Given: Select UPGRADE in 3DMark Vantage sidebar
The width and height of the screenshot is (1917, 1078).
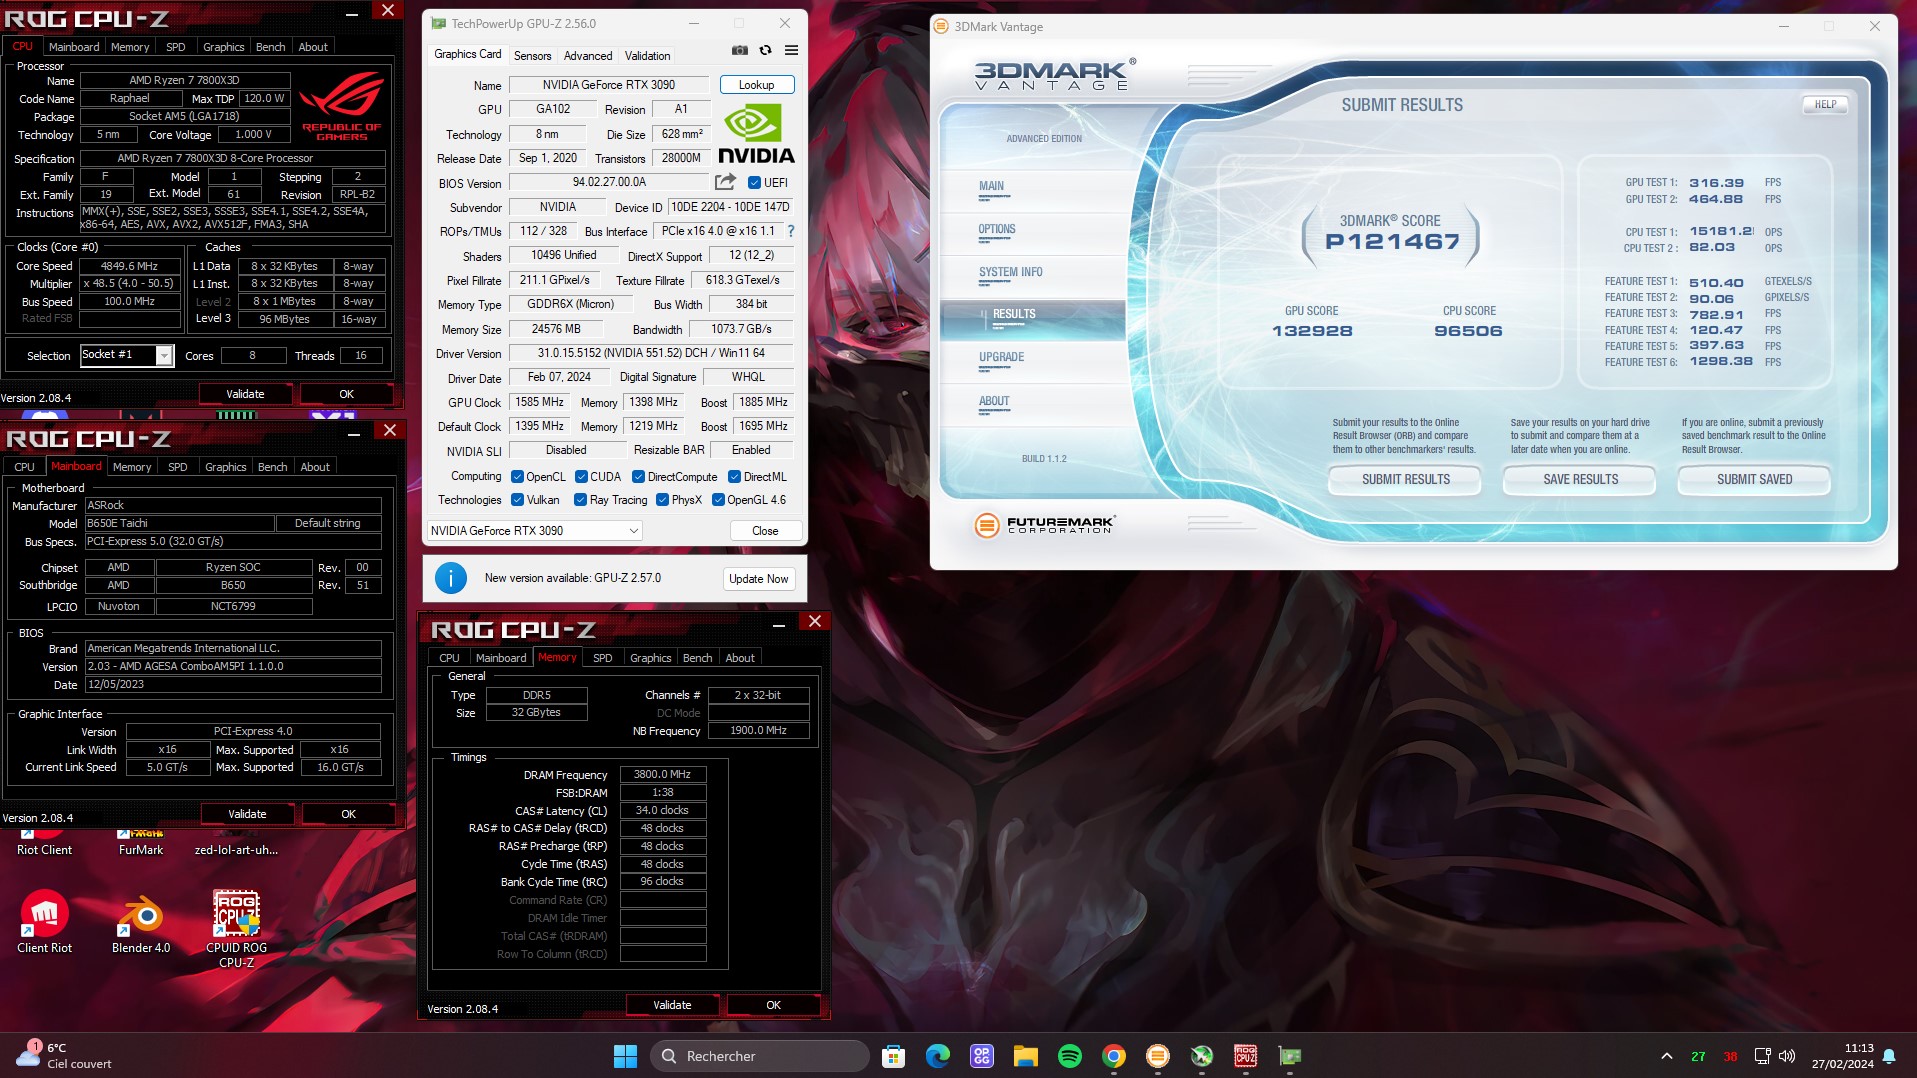Looking at the screenshot, I should click(x=1001, y=358).
